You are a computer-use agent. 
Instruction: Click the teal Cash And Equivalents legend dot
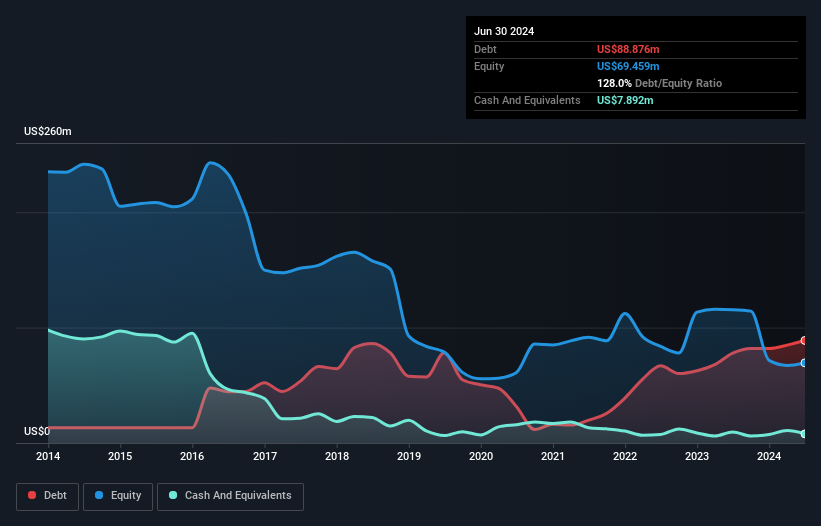[x=173, y=495]
